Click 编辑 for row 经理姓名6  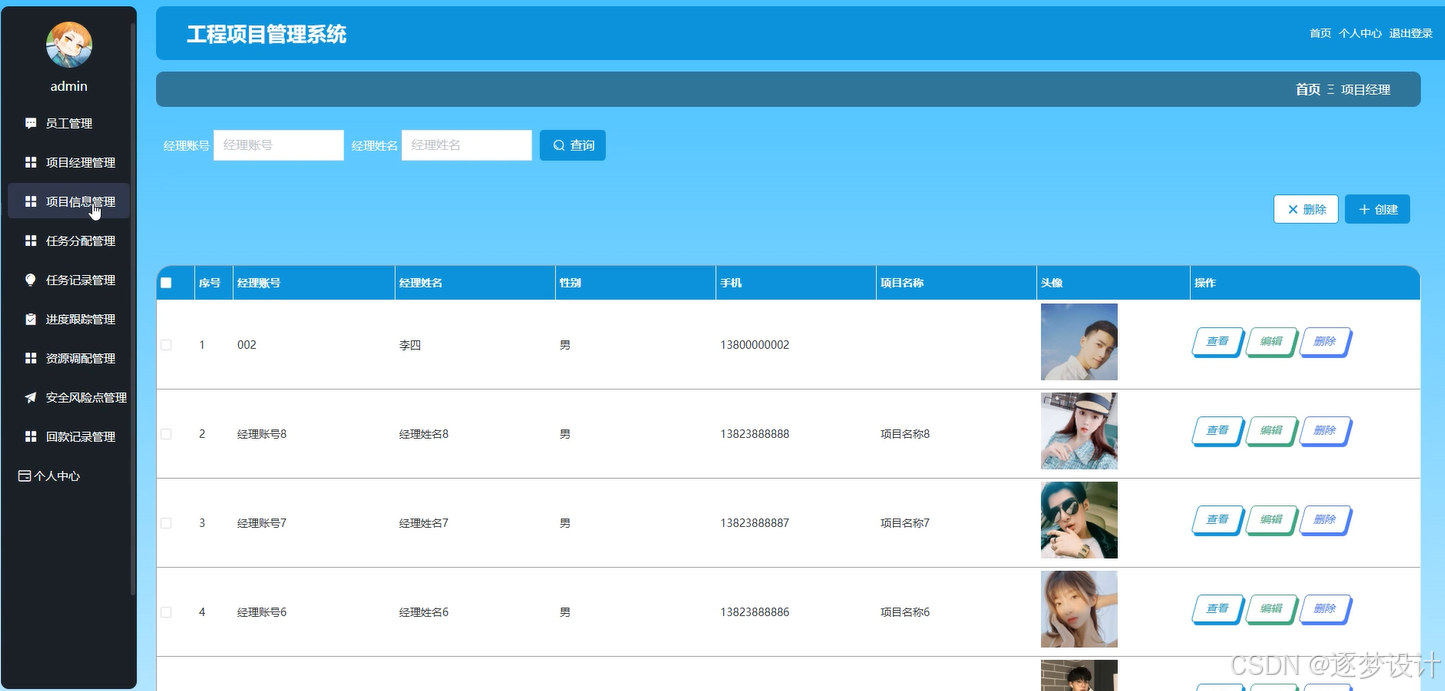click(x=1271, y=609)
